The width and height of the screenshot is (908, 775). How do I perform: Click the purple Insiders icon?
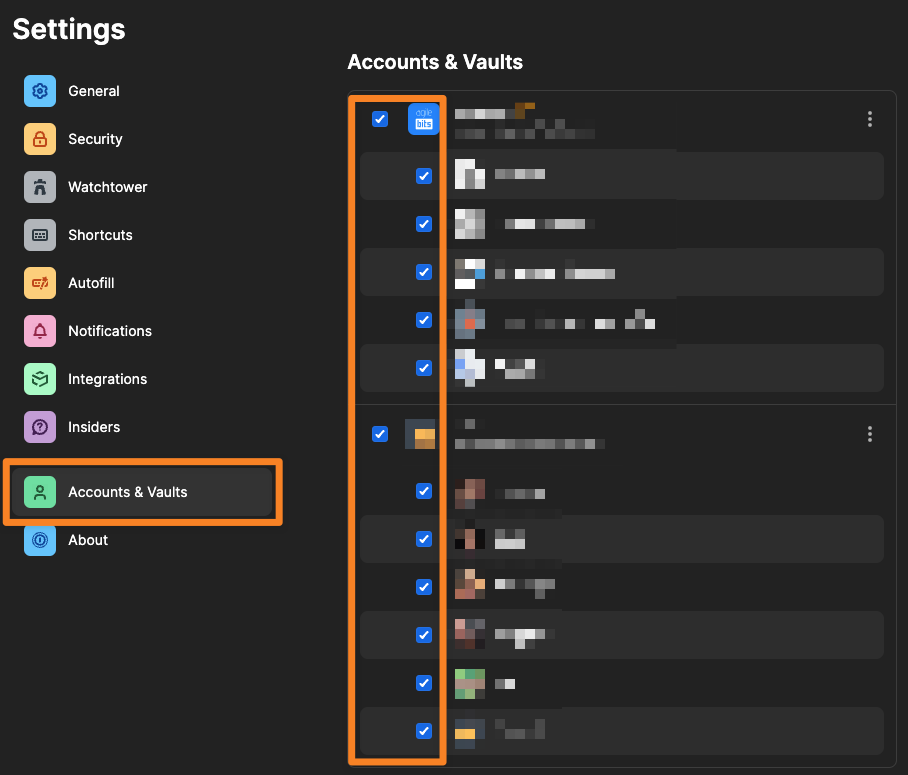coord(40,427)
